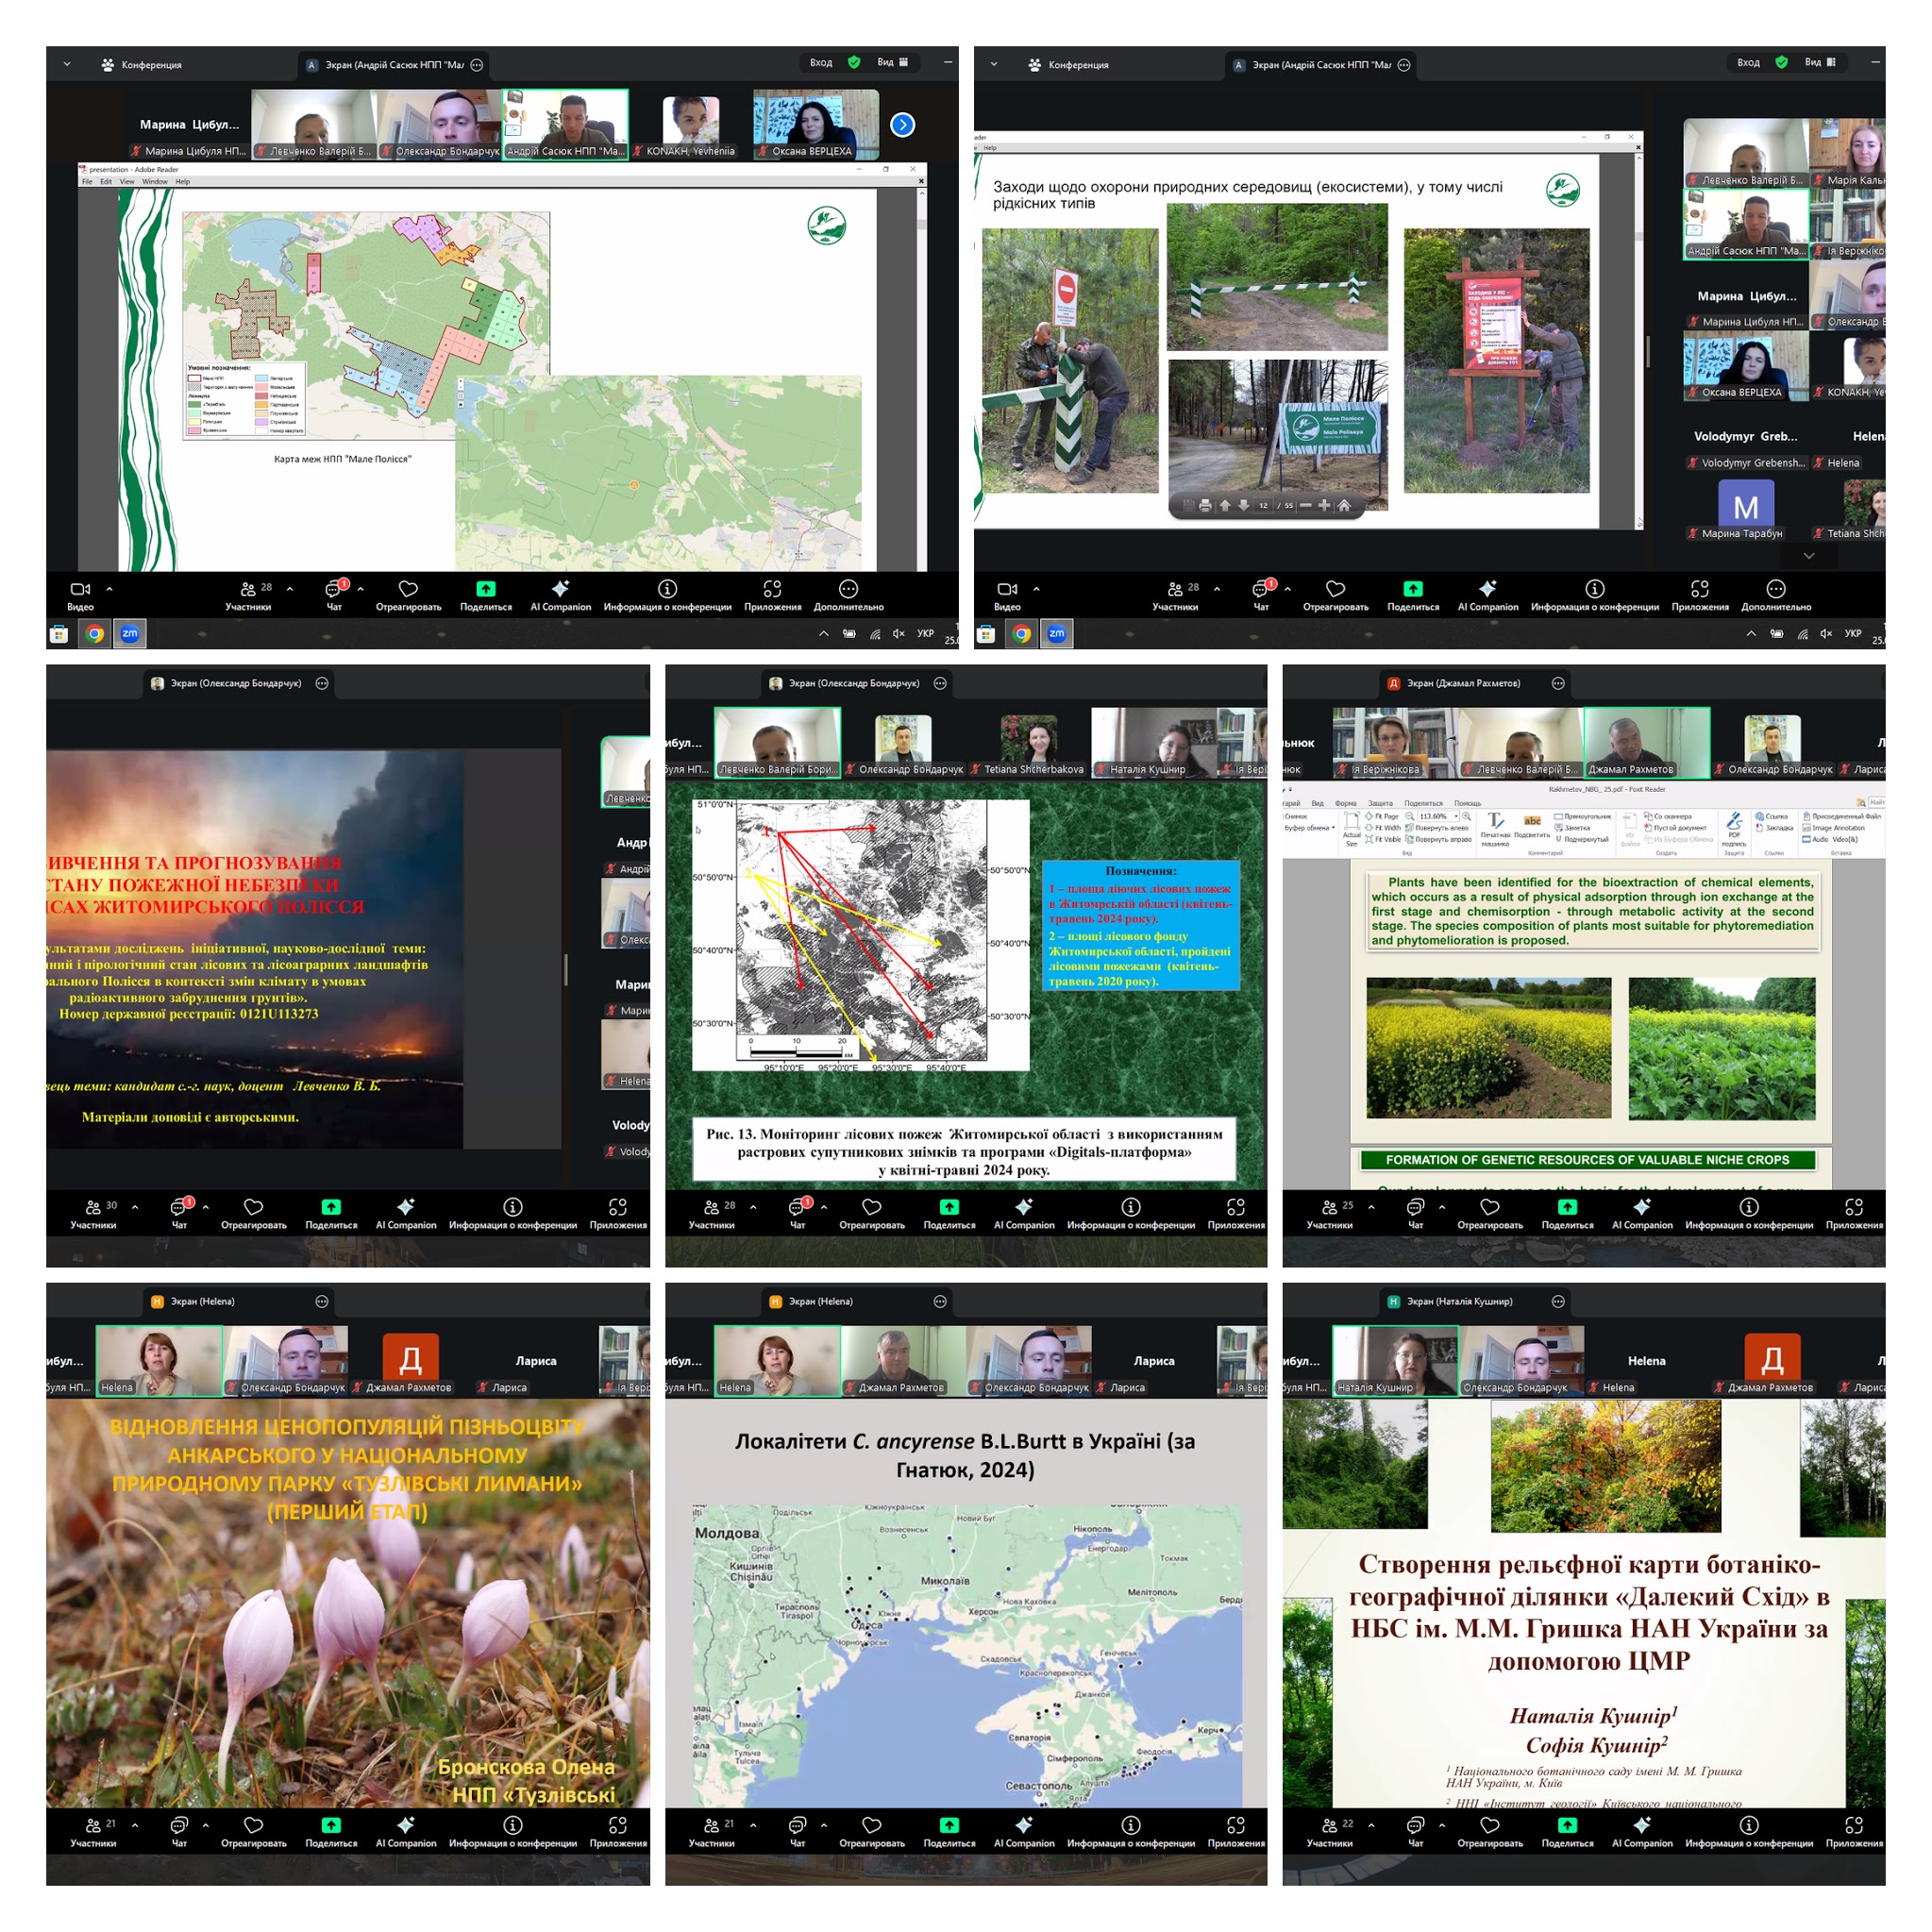
Task: Open the File menu in Adobe Reader
Action: pyautogui.click(x=87, y=182)
